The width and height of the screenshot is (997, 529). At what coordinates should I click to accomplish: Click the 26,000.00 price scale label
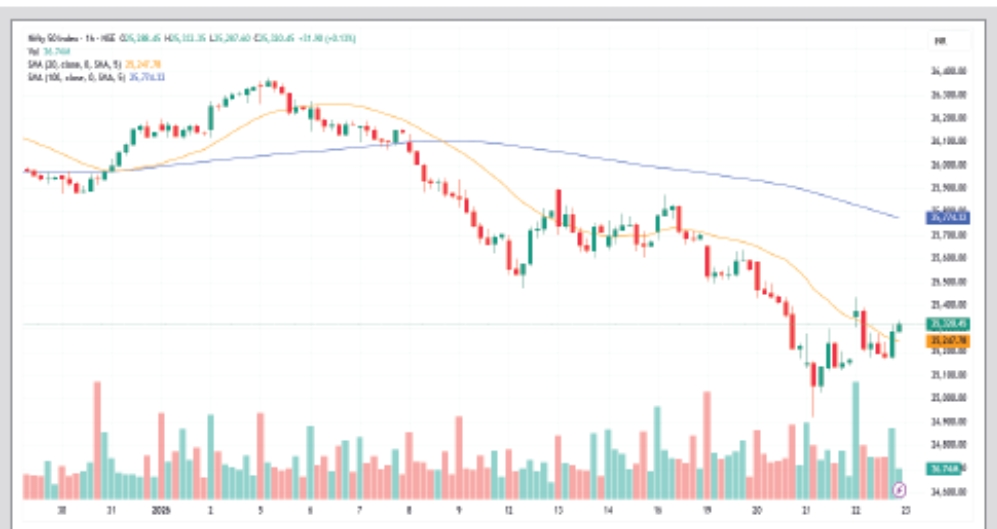[945, 165]
